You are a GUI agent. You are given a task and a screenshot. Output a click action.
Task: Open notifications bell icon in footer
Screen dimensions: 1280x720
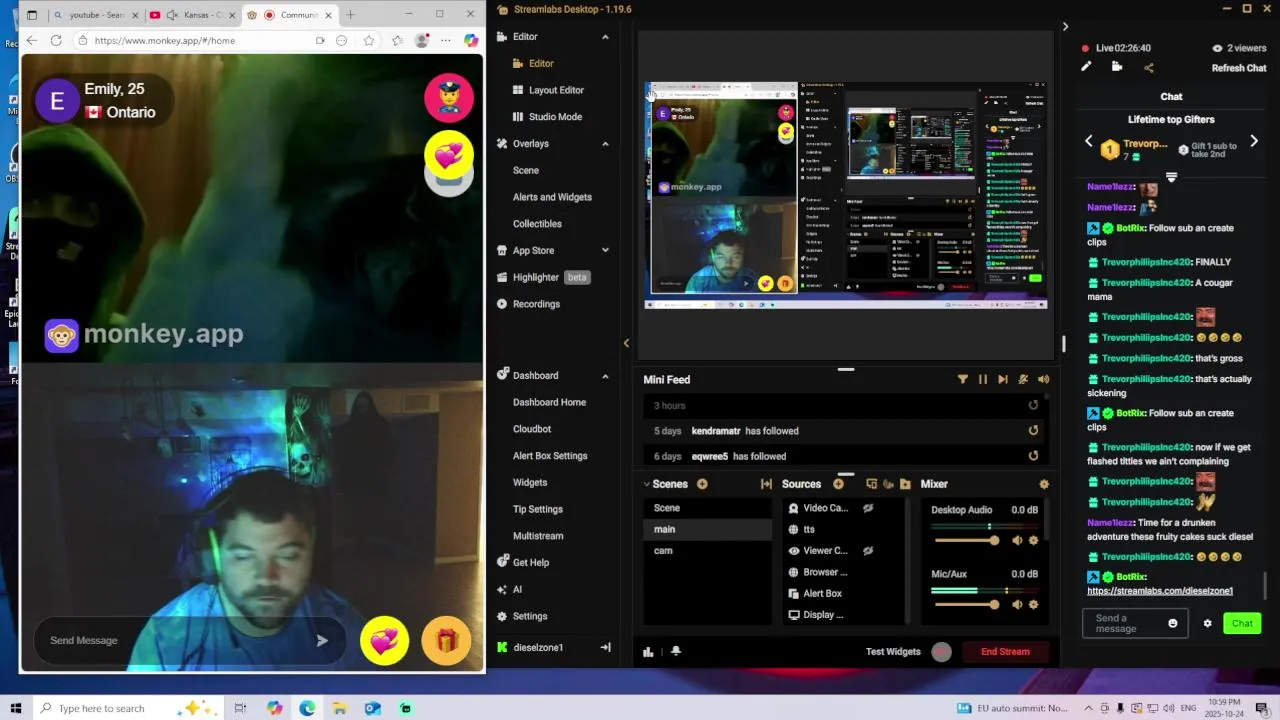coord(675,651)
